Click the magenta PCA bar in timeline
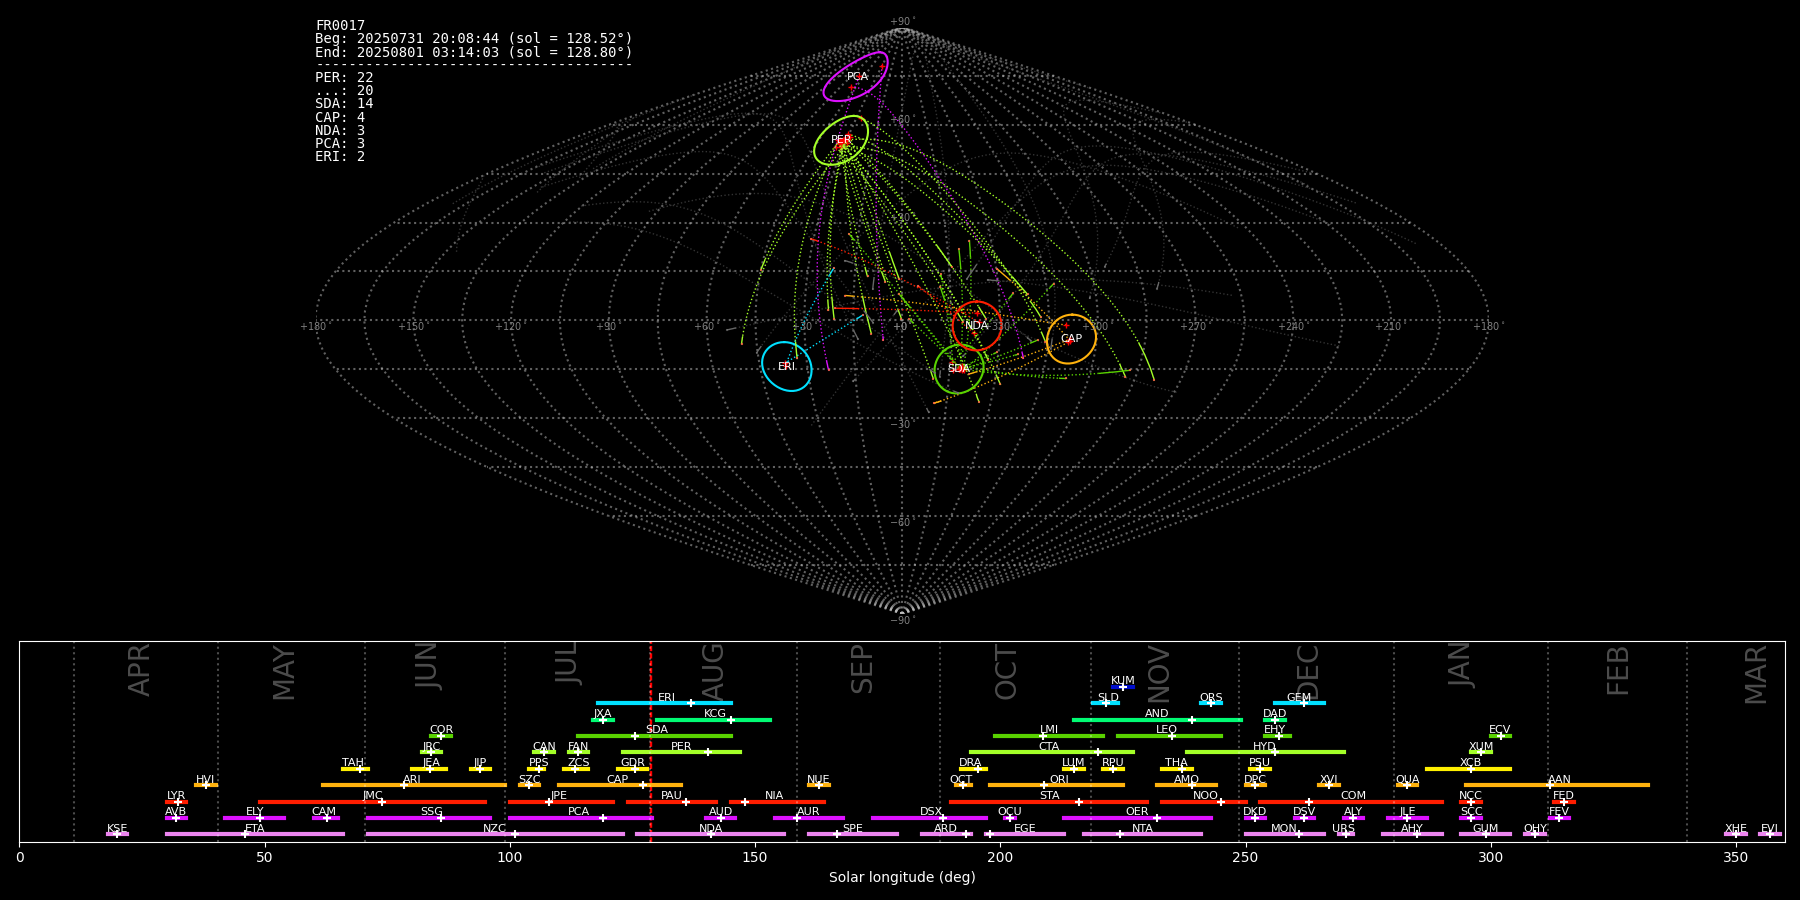This screenshot has height=900, width=1800. coord(580,818)
